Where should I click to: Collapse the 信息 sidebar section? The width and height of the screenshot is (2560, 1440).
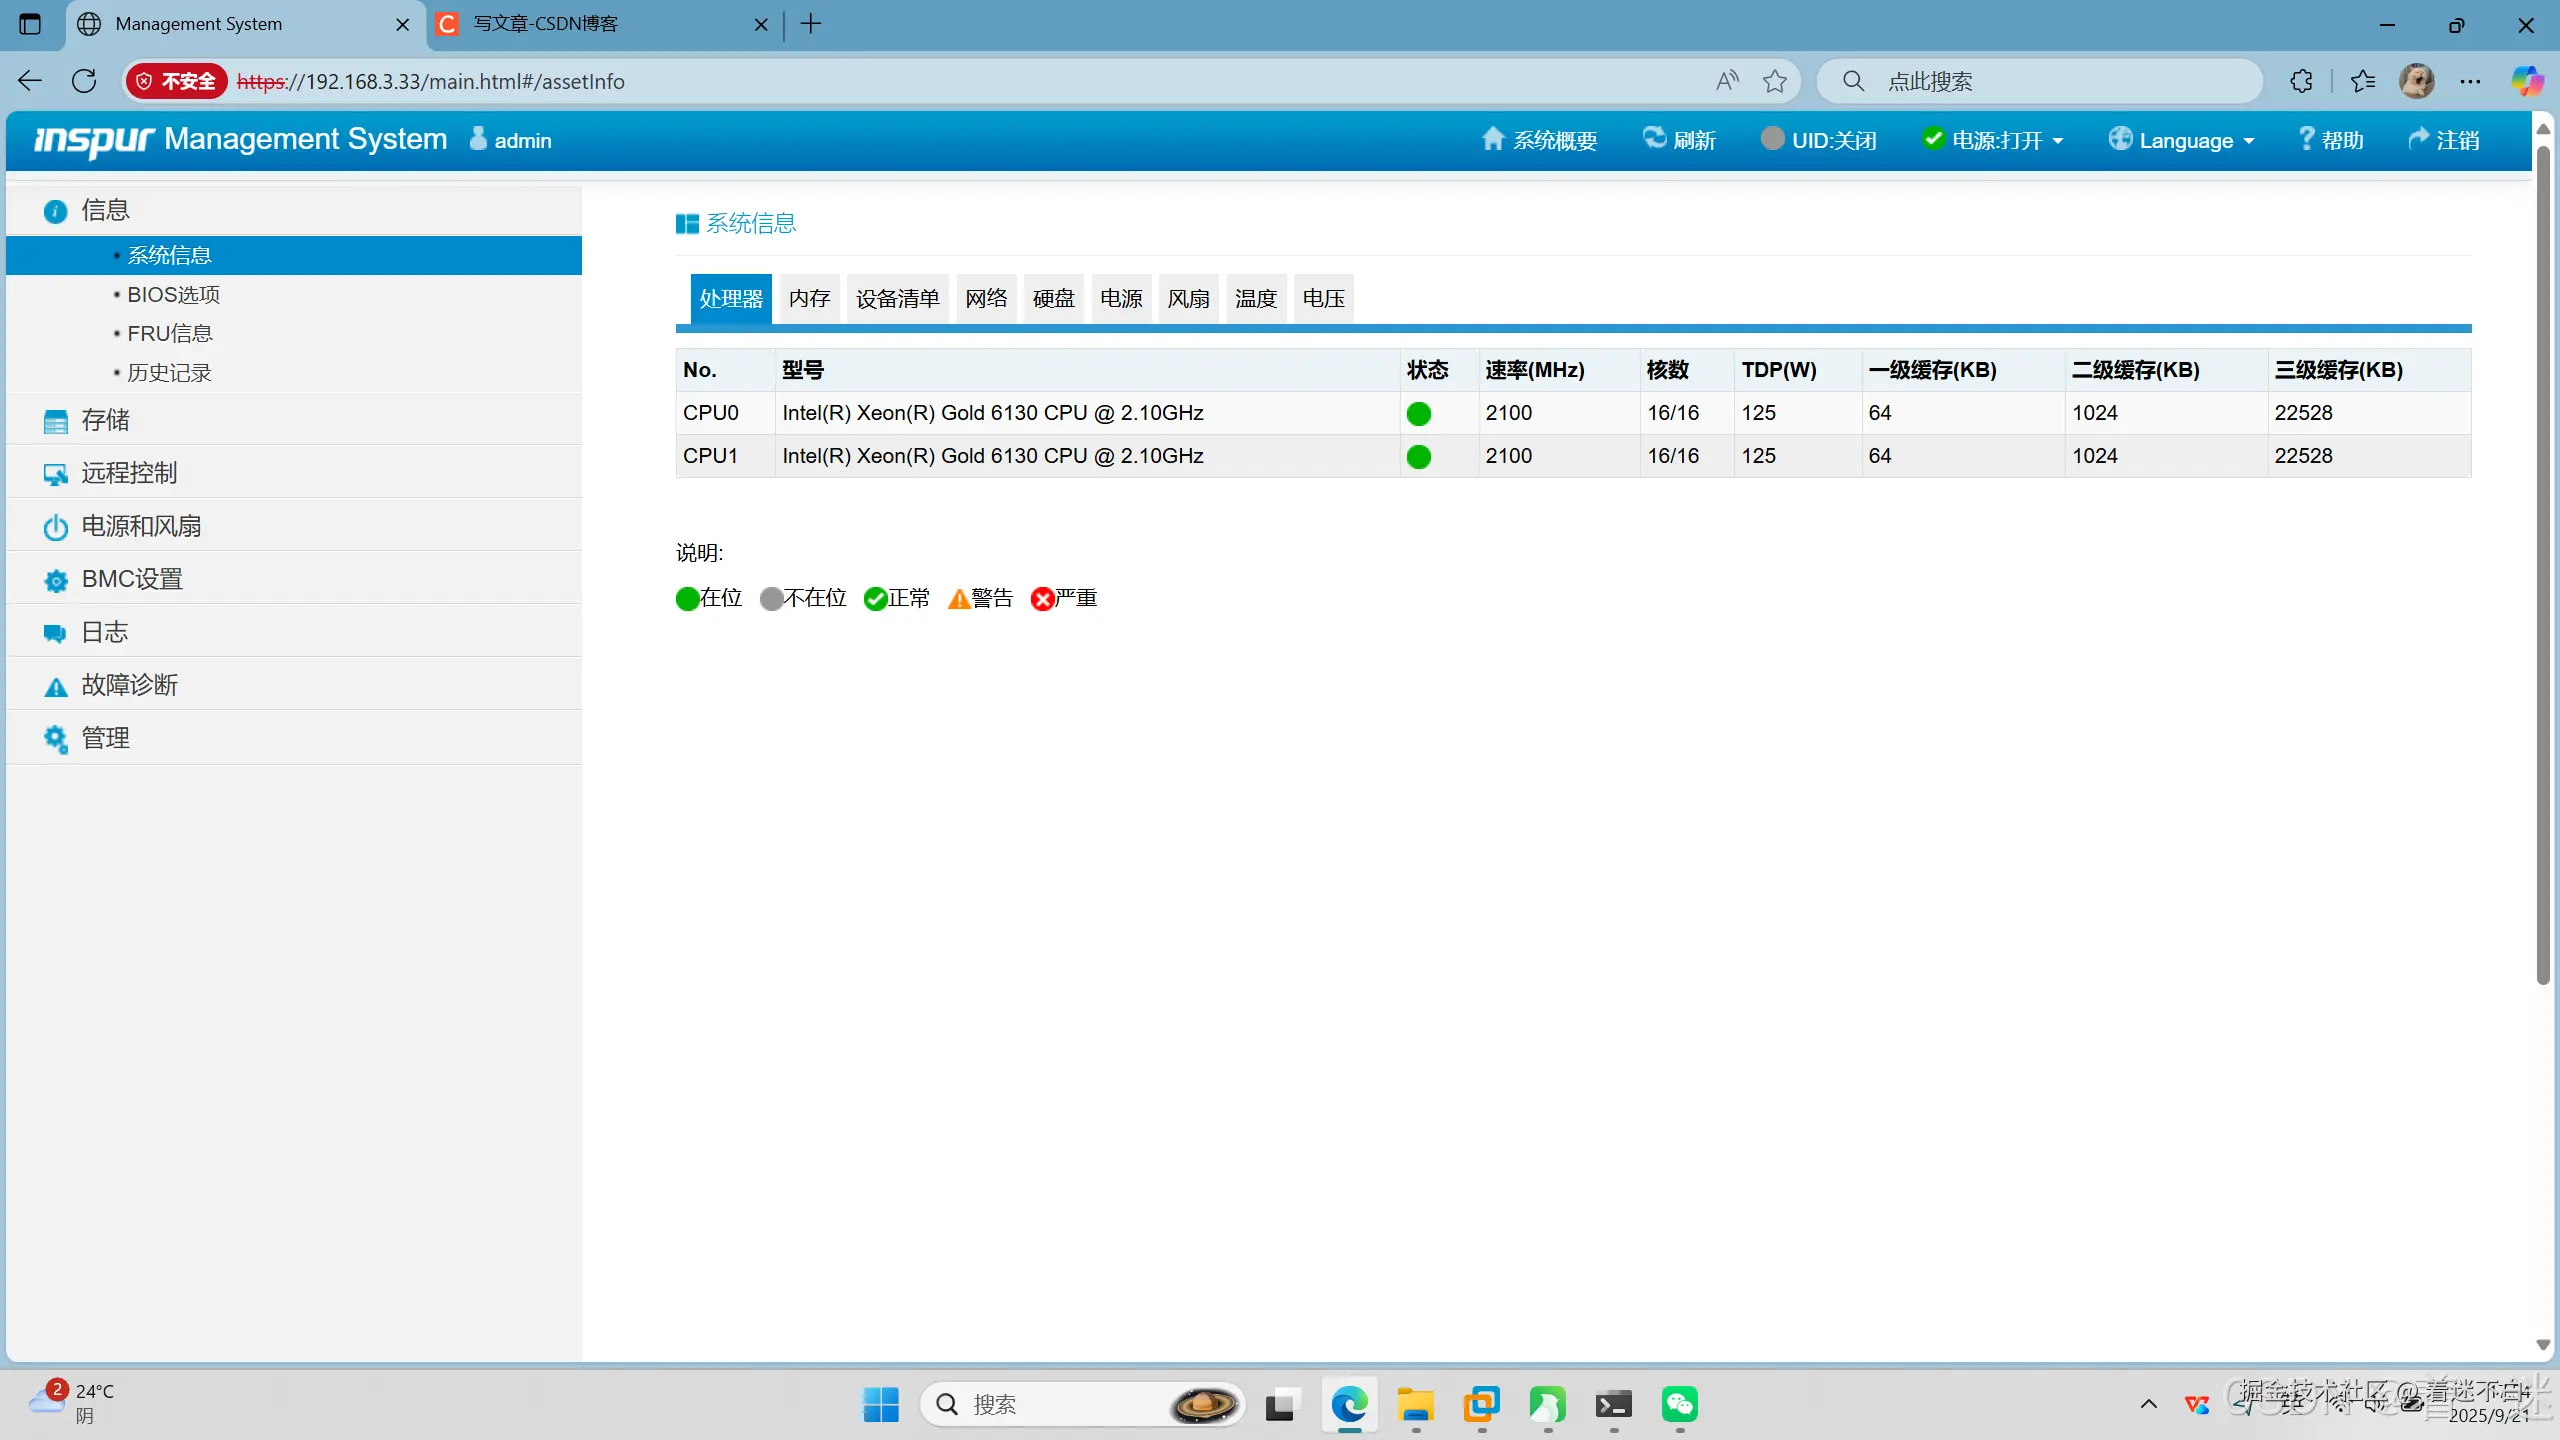(x=105, y=210)
